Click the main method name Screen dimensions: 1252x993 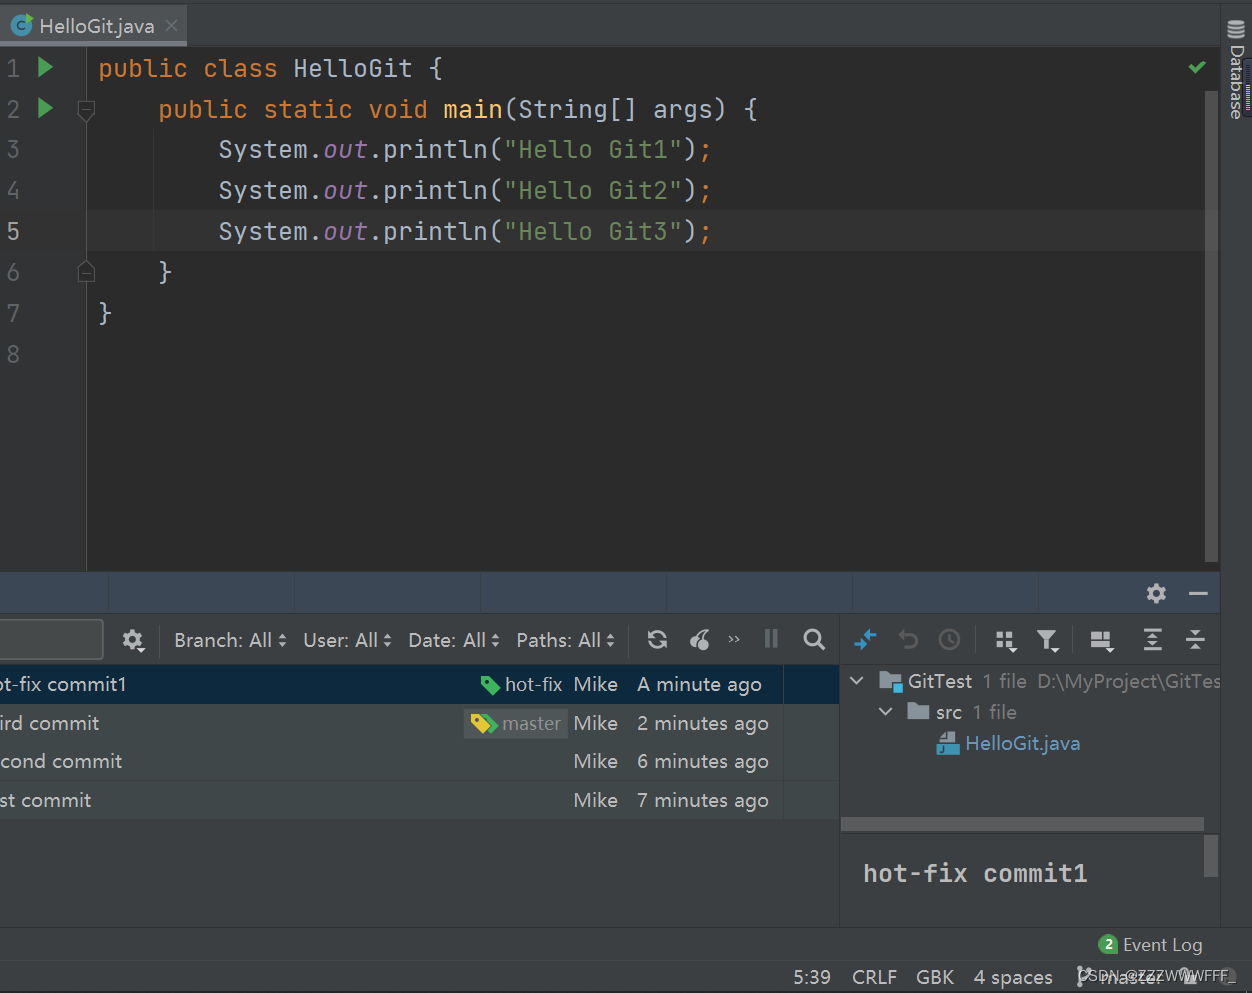(x=473, y=109)
